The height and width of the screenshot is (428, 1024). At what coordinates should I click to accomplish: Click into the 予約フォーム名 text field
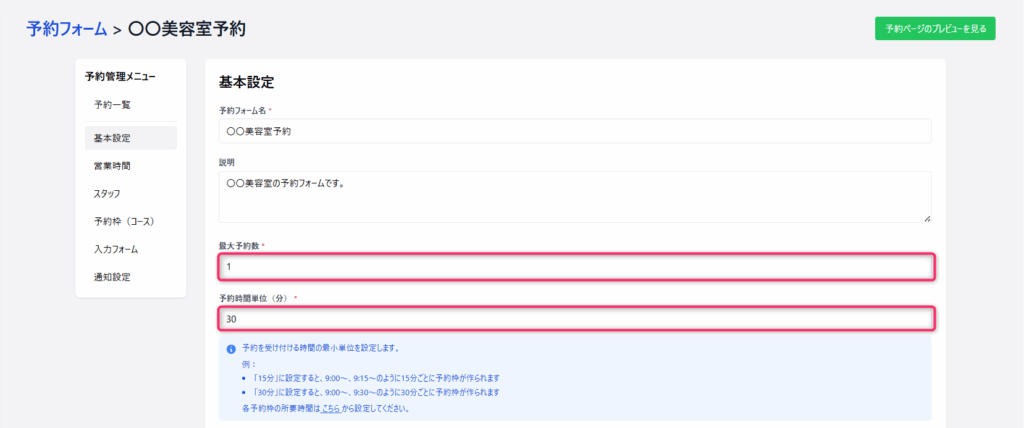click(x=574, y=131)
